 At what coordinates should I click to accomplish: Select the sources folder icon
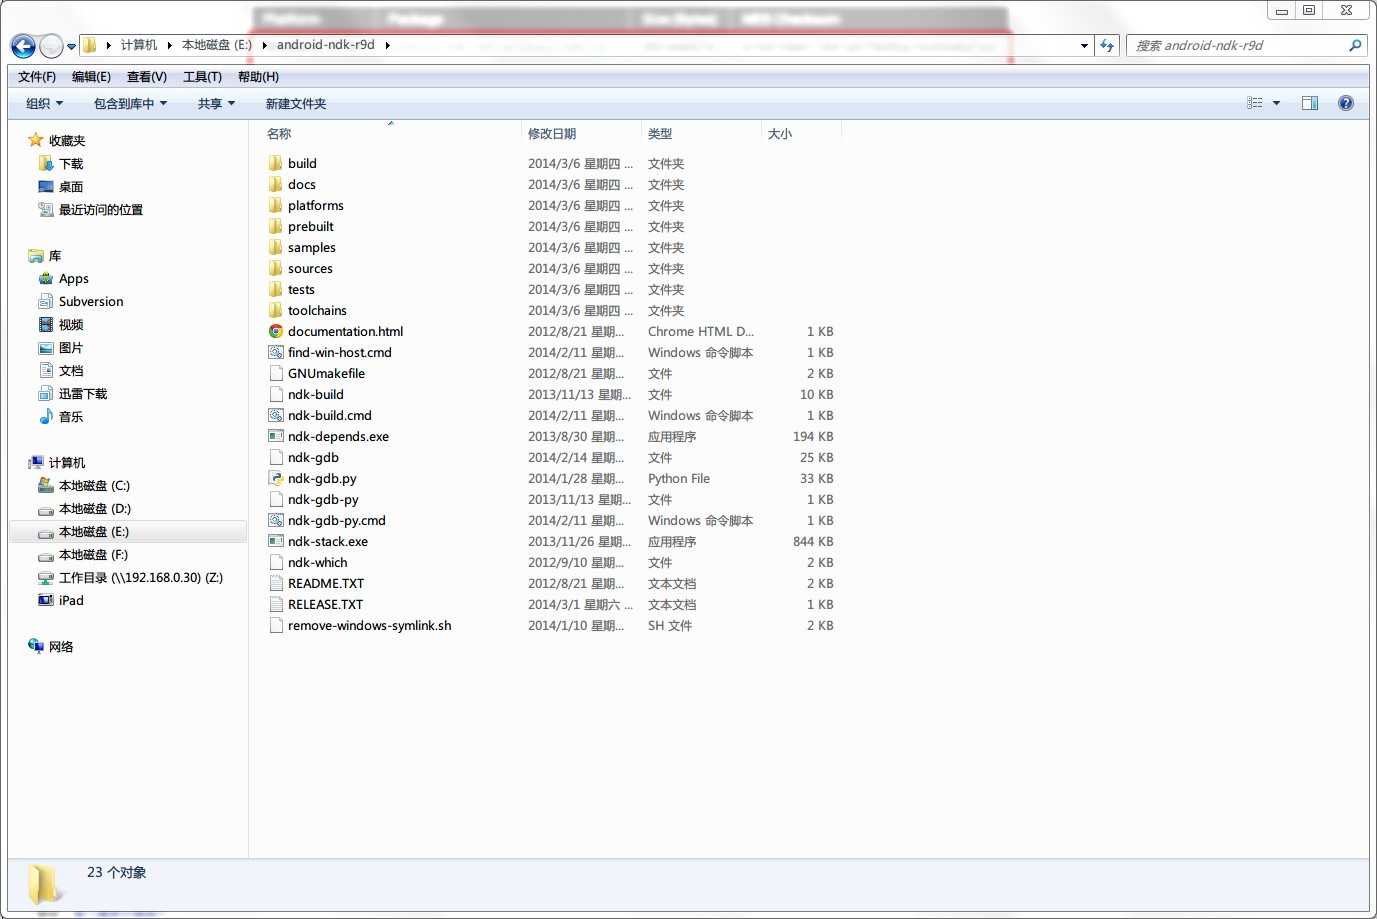coord(276,268)
